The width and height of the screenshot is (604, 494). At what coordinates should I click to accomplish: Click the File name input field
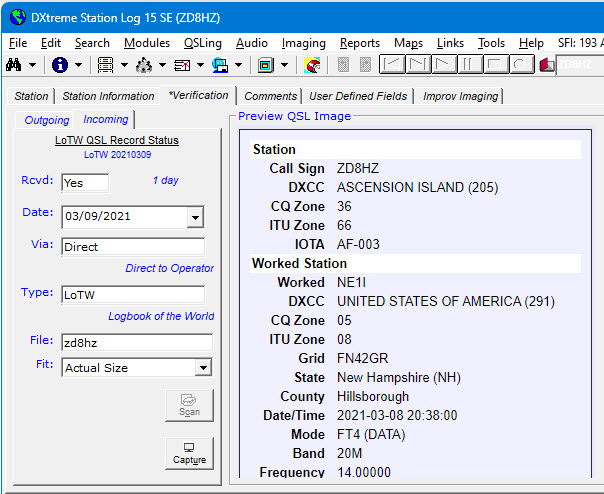136,342
